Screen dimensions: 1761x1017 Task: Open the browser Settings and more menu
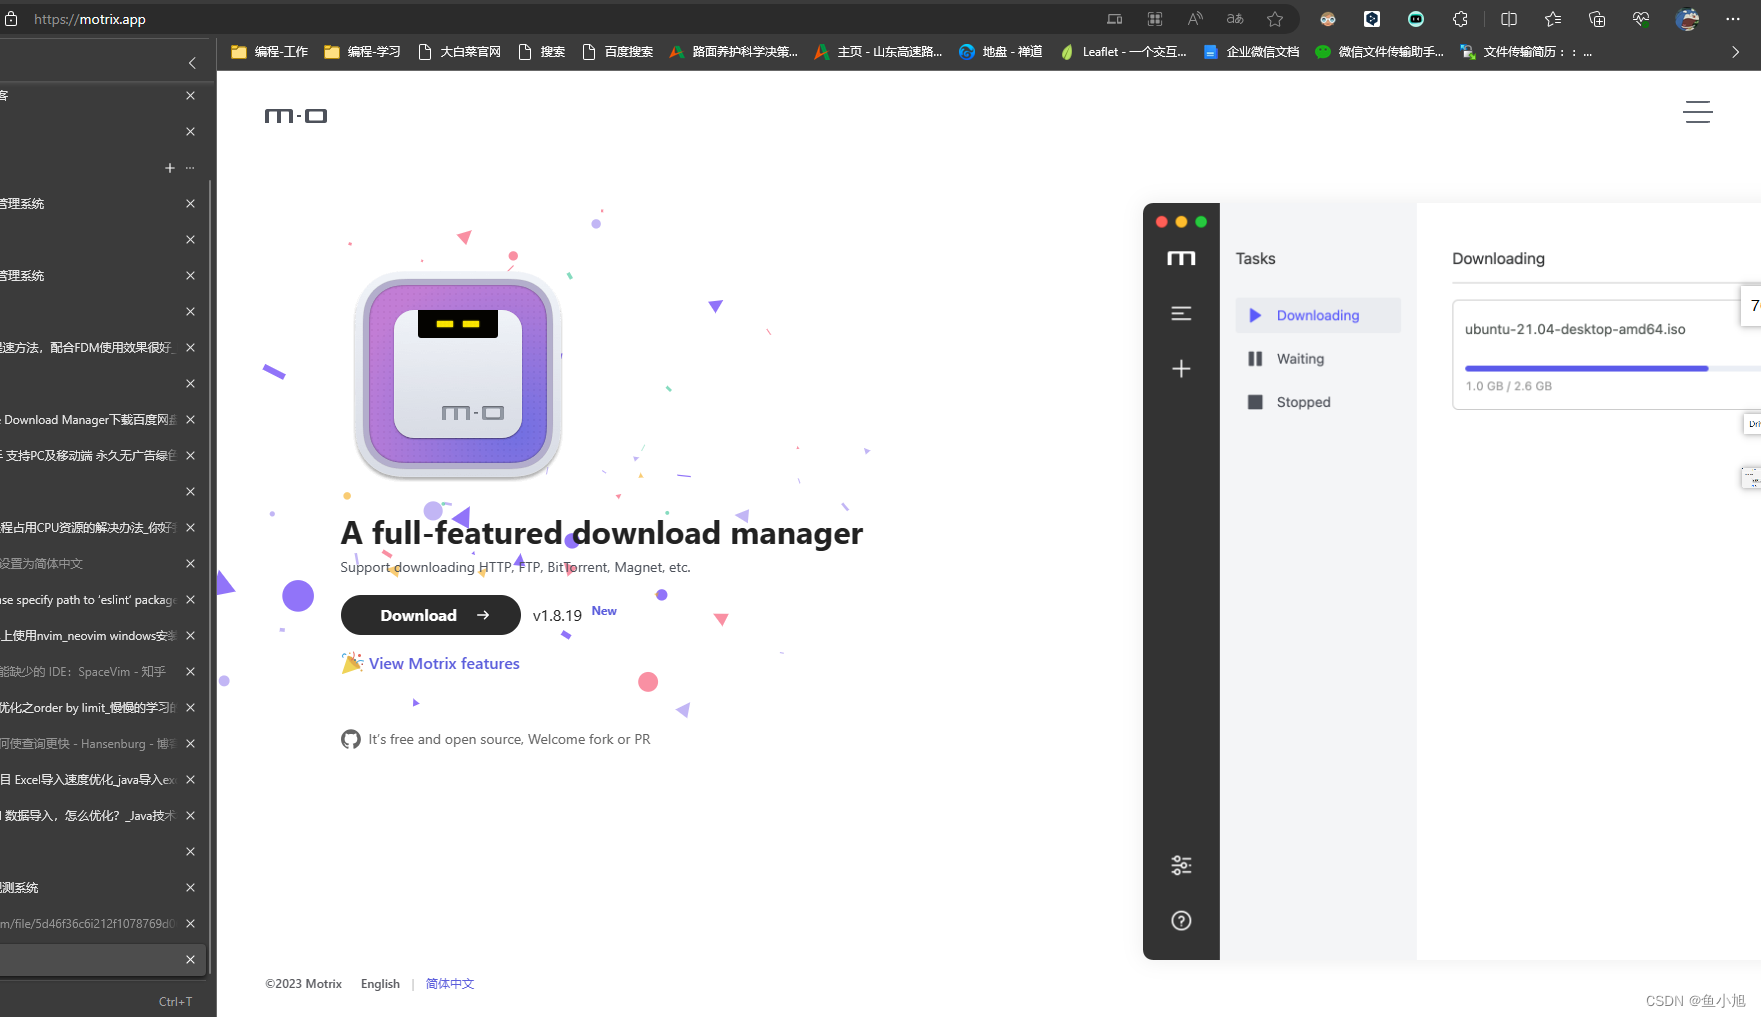(1733, 19)
